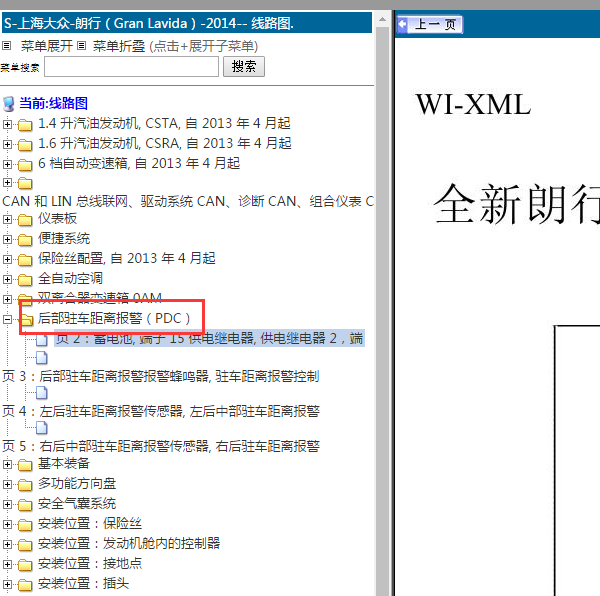Click document icon above 页 3 entry

point(42,358)
